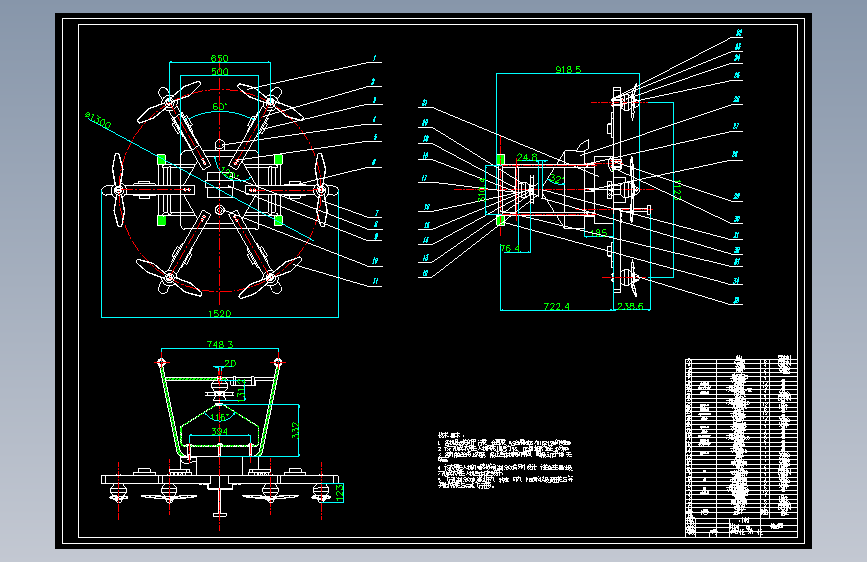Click the 918.5 dimension in side view
The height and width of the screenshot is (562, 867).
point(568,69)
